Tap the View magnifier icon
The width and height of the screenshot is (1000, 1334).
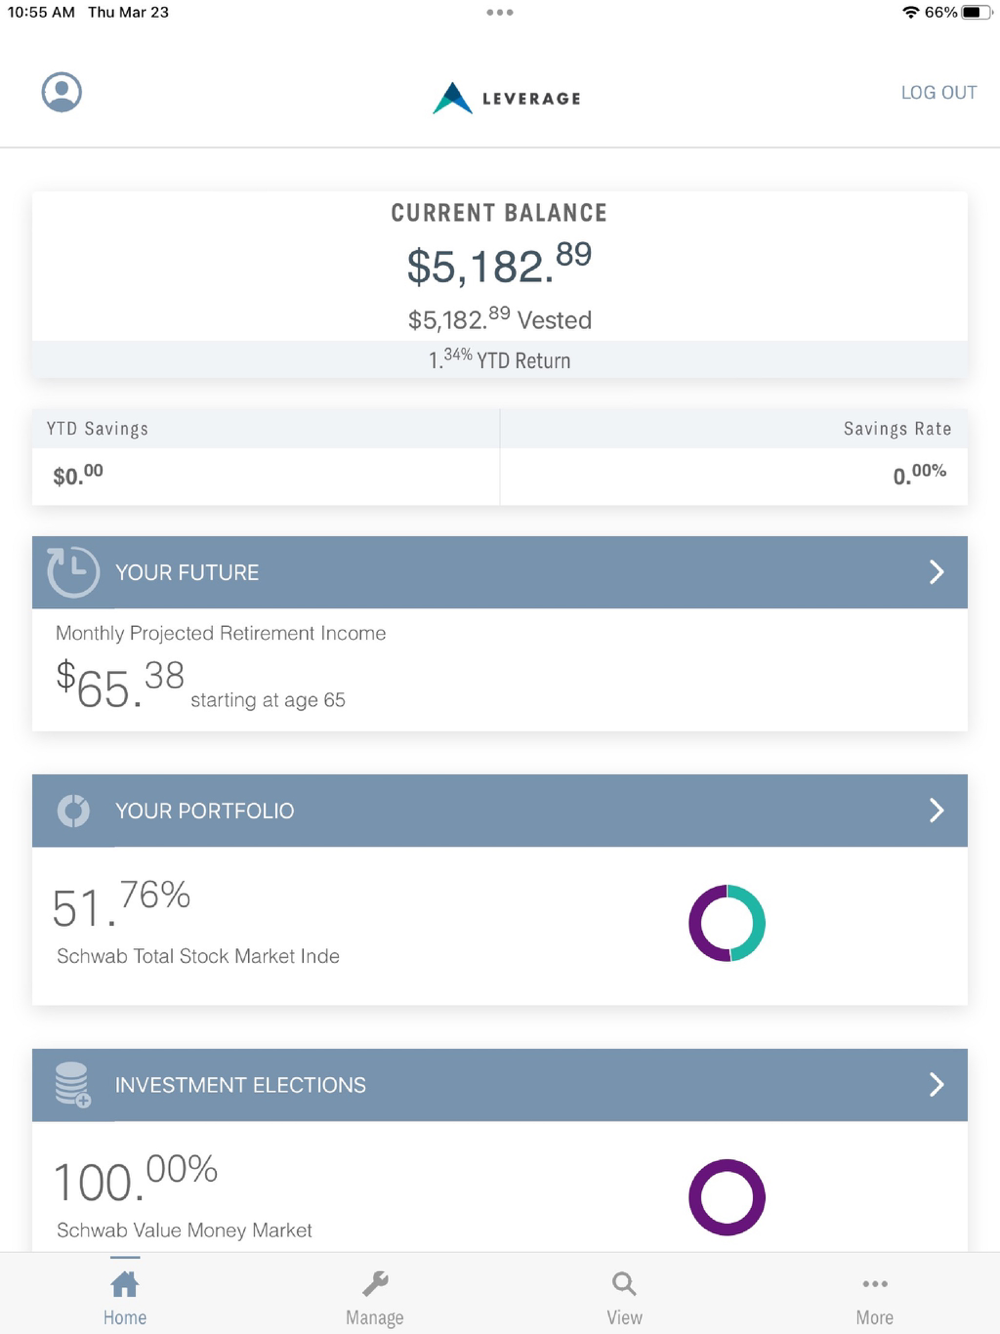pos(624,1283)
